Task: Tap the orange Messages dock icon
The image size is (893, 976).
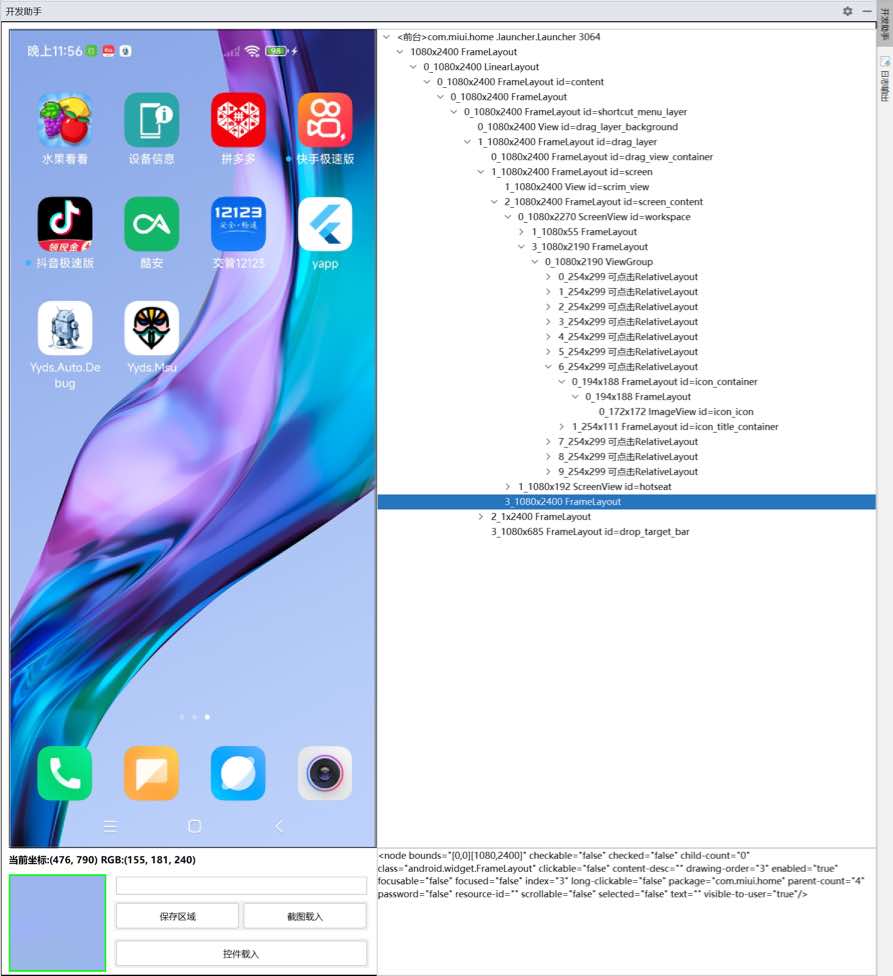Action: pos(151,773)
